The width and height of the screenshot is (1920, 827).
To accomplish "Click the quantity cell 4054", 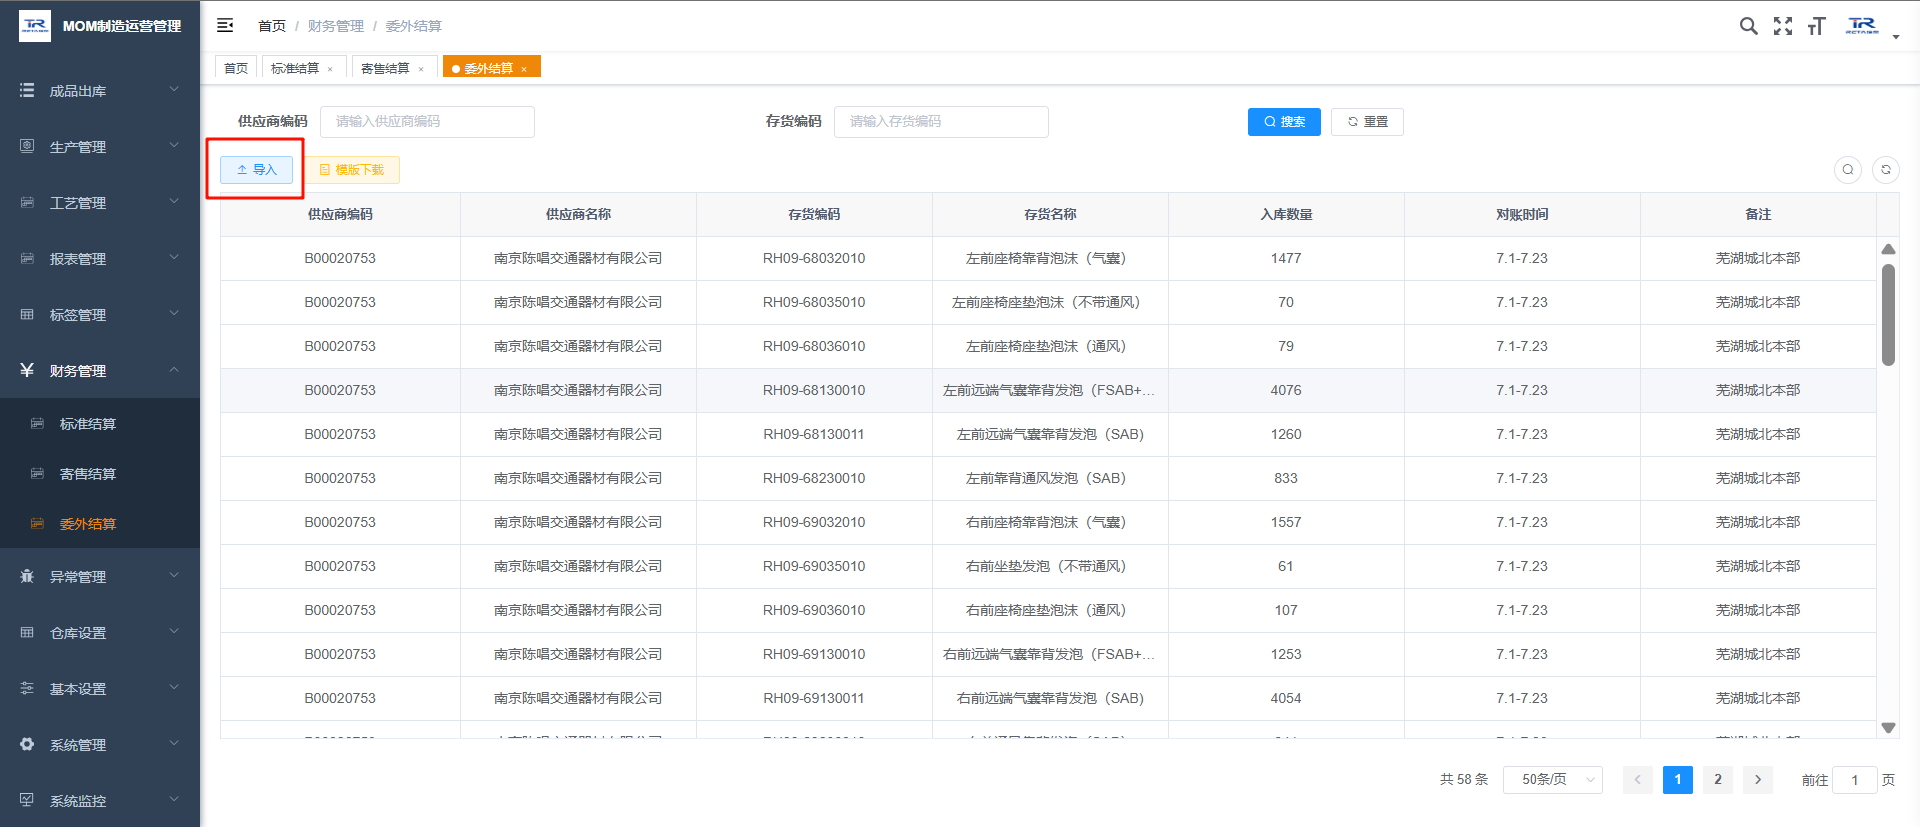I will click(x=1286, y=698).
